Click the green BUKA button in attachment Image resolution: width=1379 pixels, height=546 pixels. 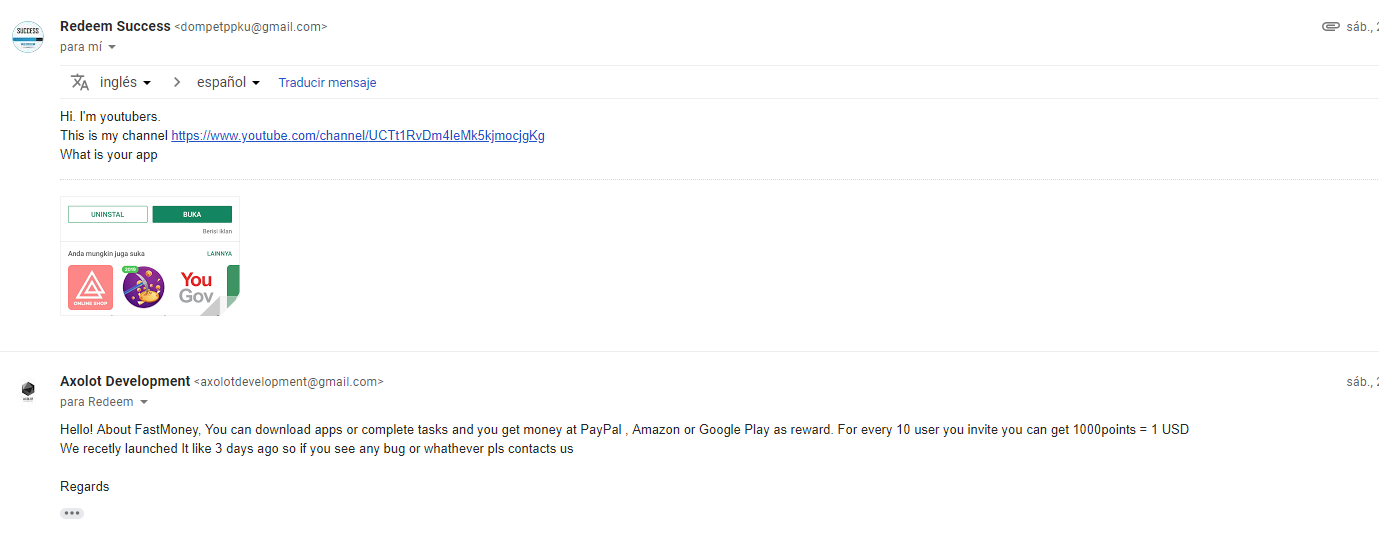coord(192,214)
